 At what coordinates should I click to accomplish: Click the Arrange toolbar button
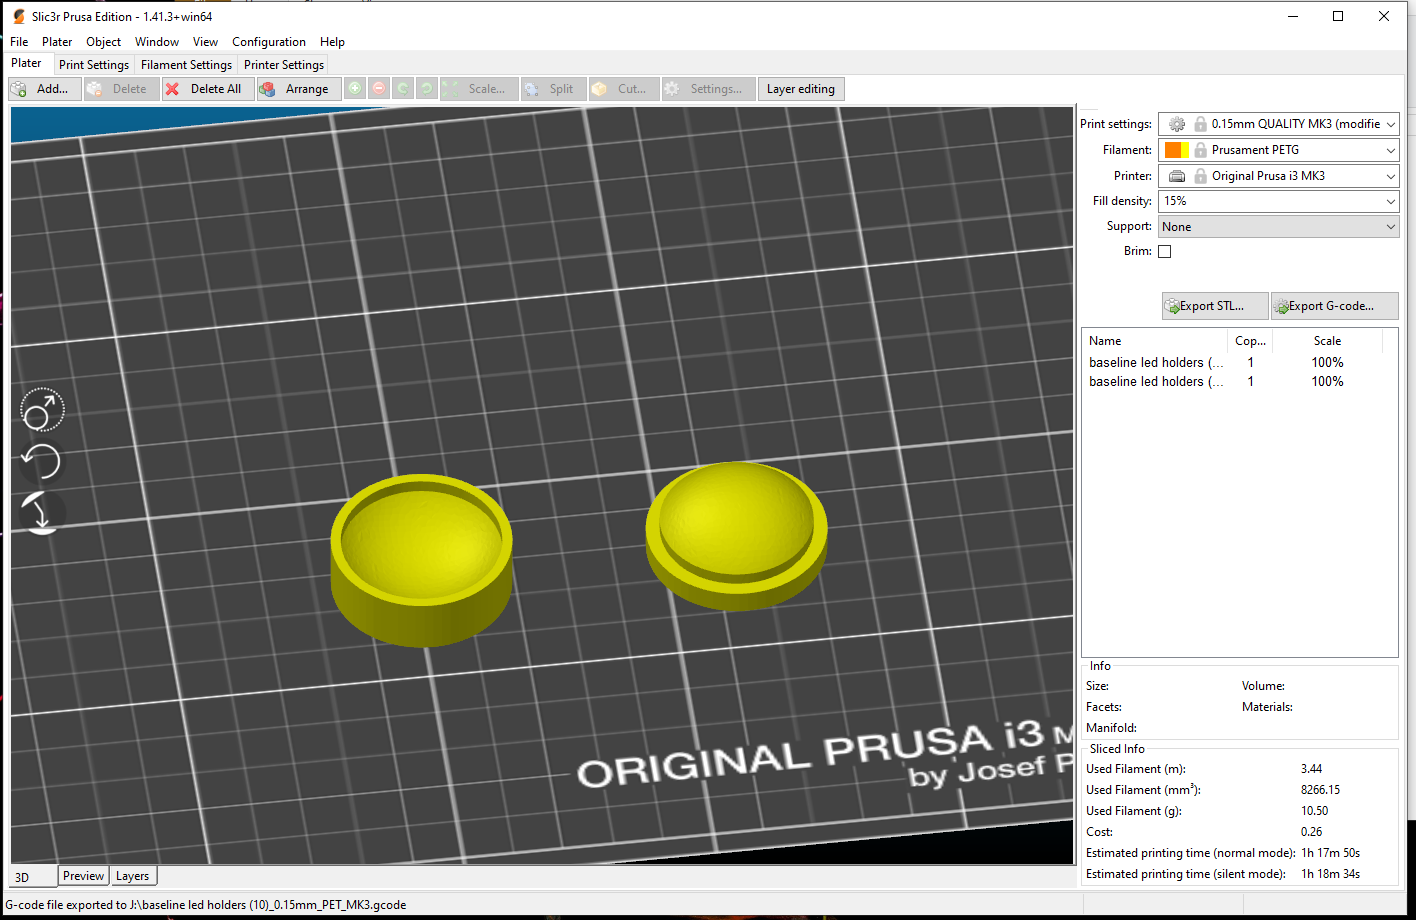[297, 89]
